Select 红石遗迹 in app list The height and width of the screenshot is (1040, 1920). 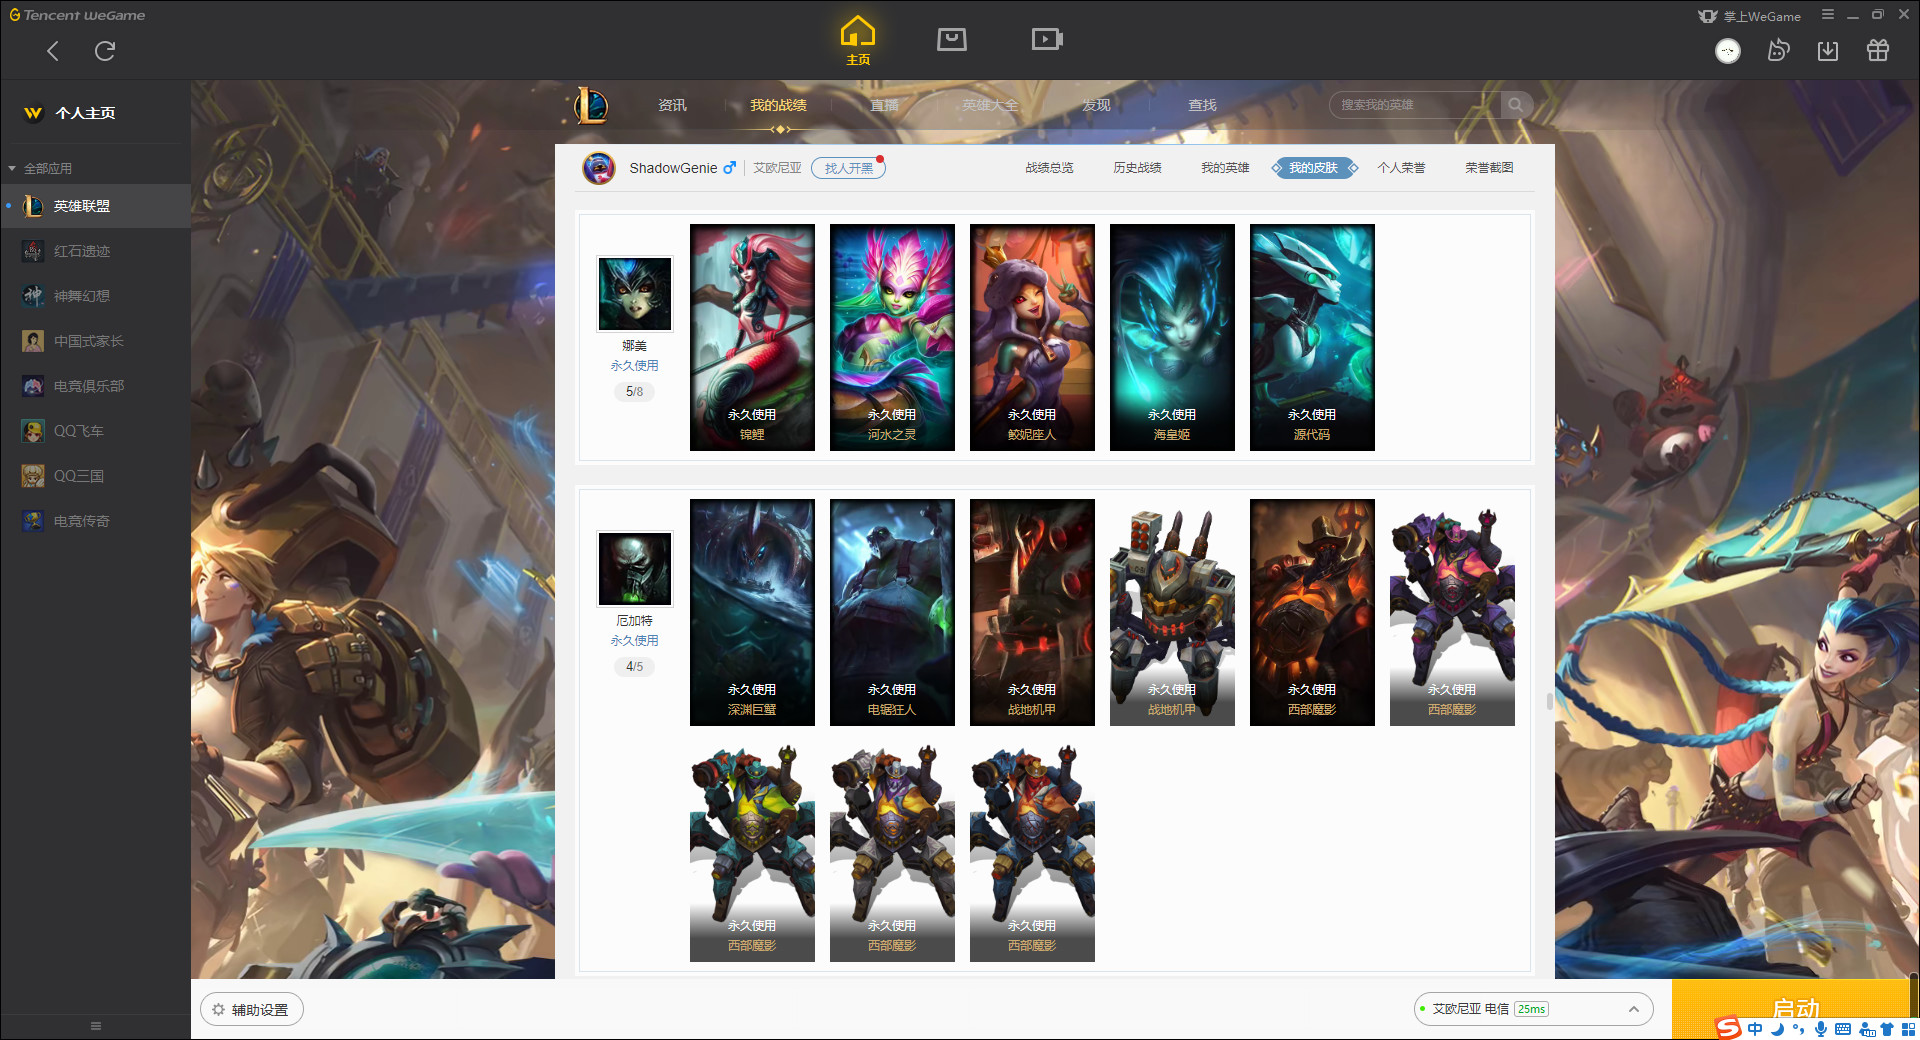click(95, 251)
